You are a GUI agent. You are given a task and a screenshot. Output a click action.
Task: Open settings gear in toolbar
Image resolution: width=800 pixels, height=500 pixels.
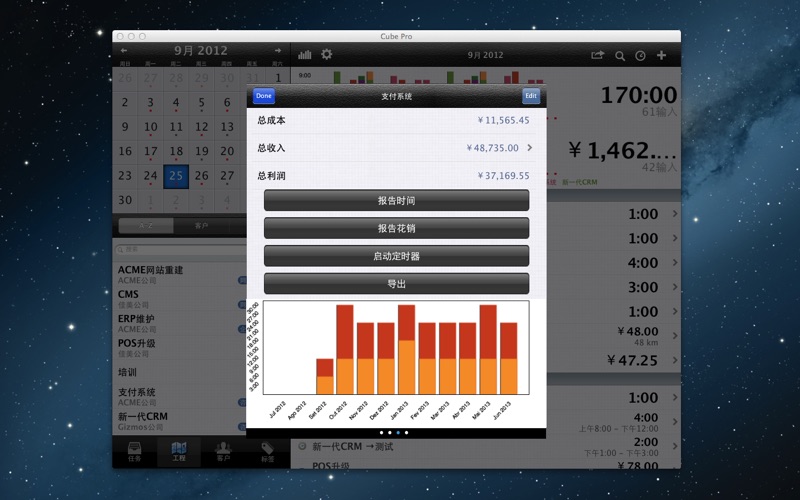[327, 54]
